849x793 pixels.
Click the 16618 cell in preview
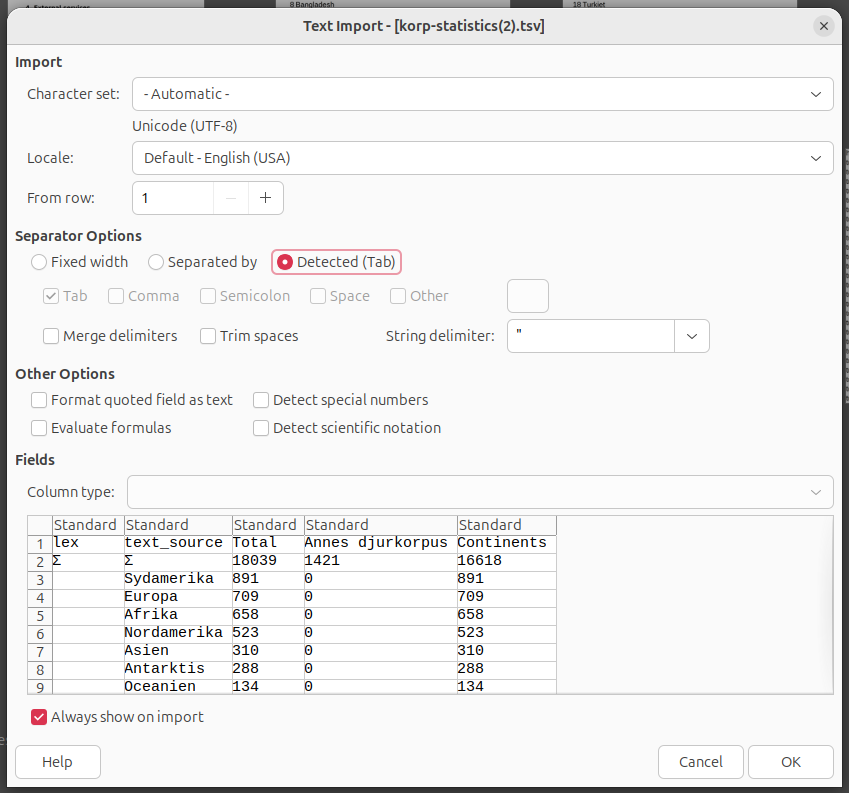(506, 561)
